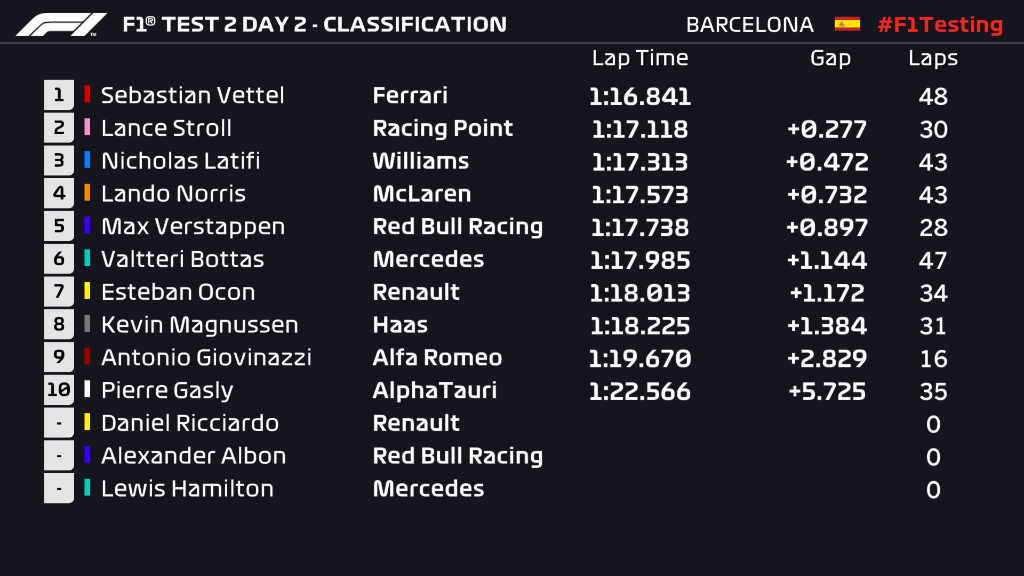Click Alfa Romeo team label
Viewport: 1024px width, 576px height.
[437, 357]
